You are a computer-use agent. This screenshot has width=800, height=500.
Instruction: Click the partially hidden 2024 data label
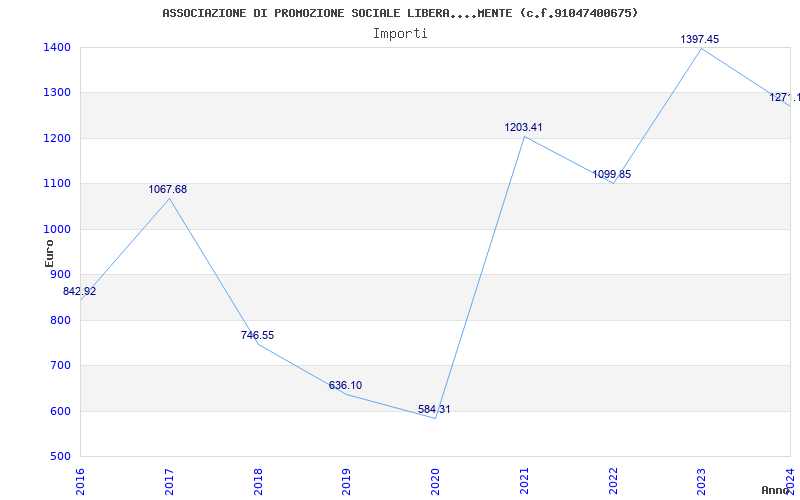pyautogui.click(x=785, y=97)
